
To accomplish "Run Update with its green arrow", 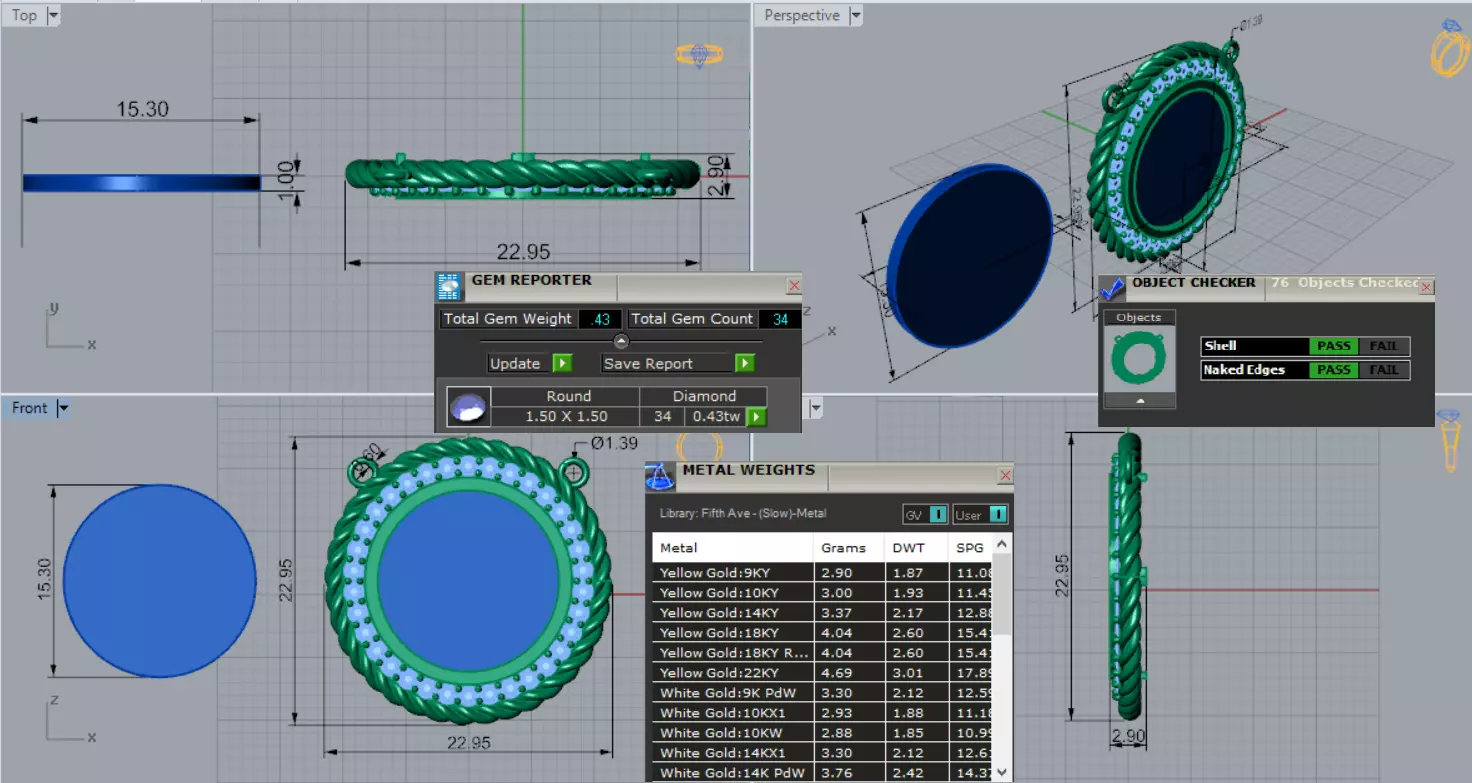I will (x=561, y=363).
